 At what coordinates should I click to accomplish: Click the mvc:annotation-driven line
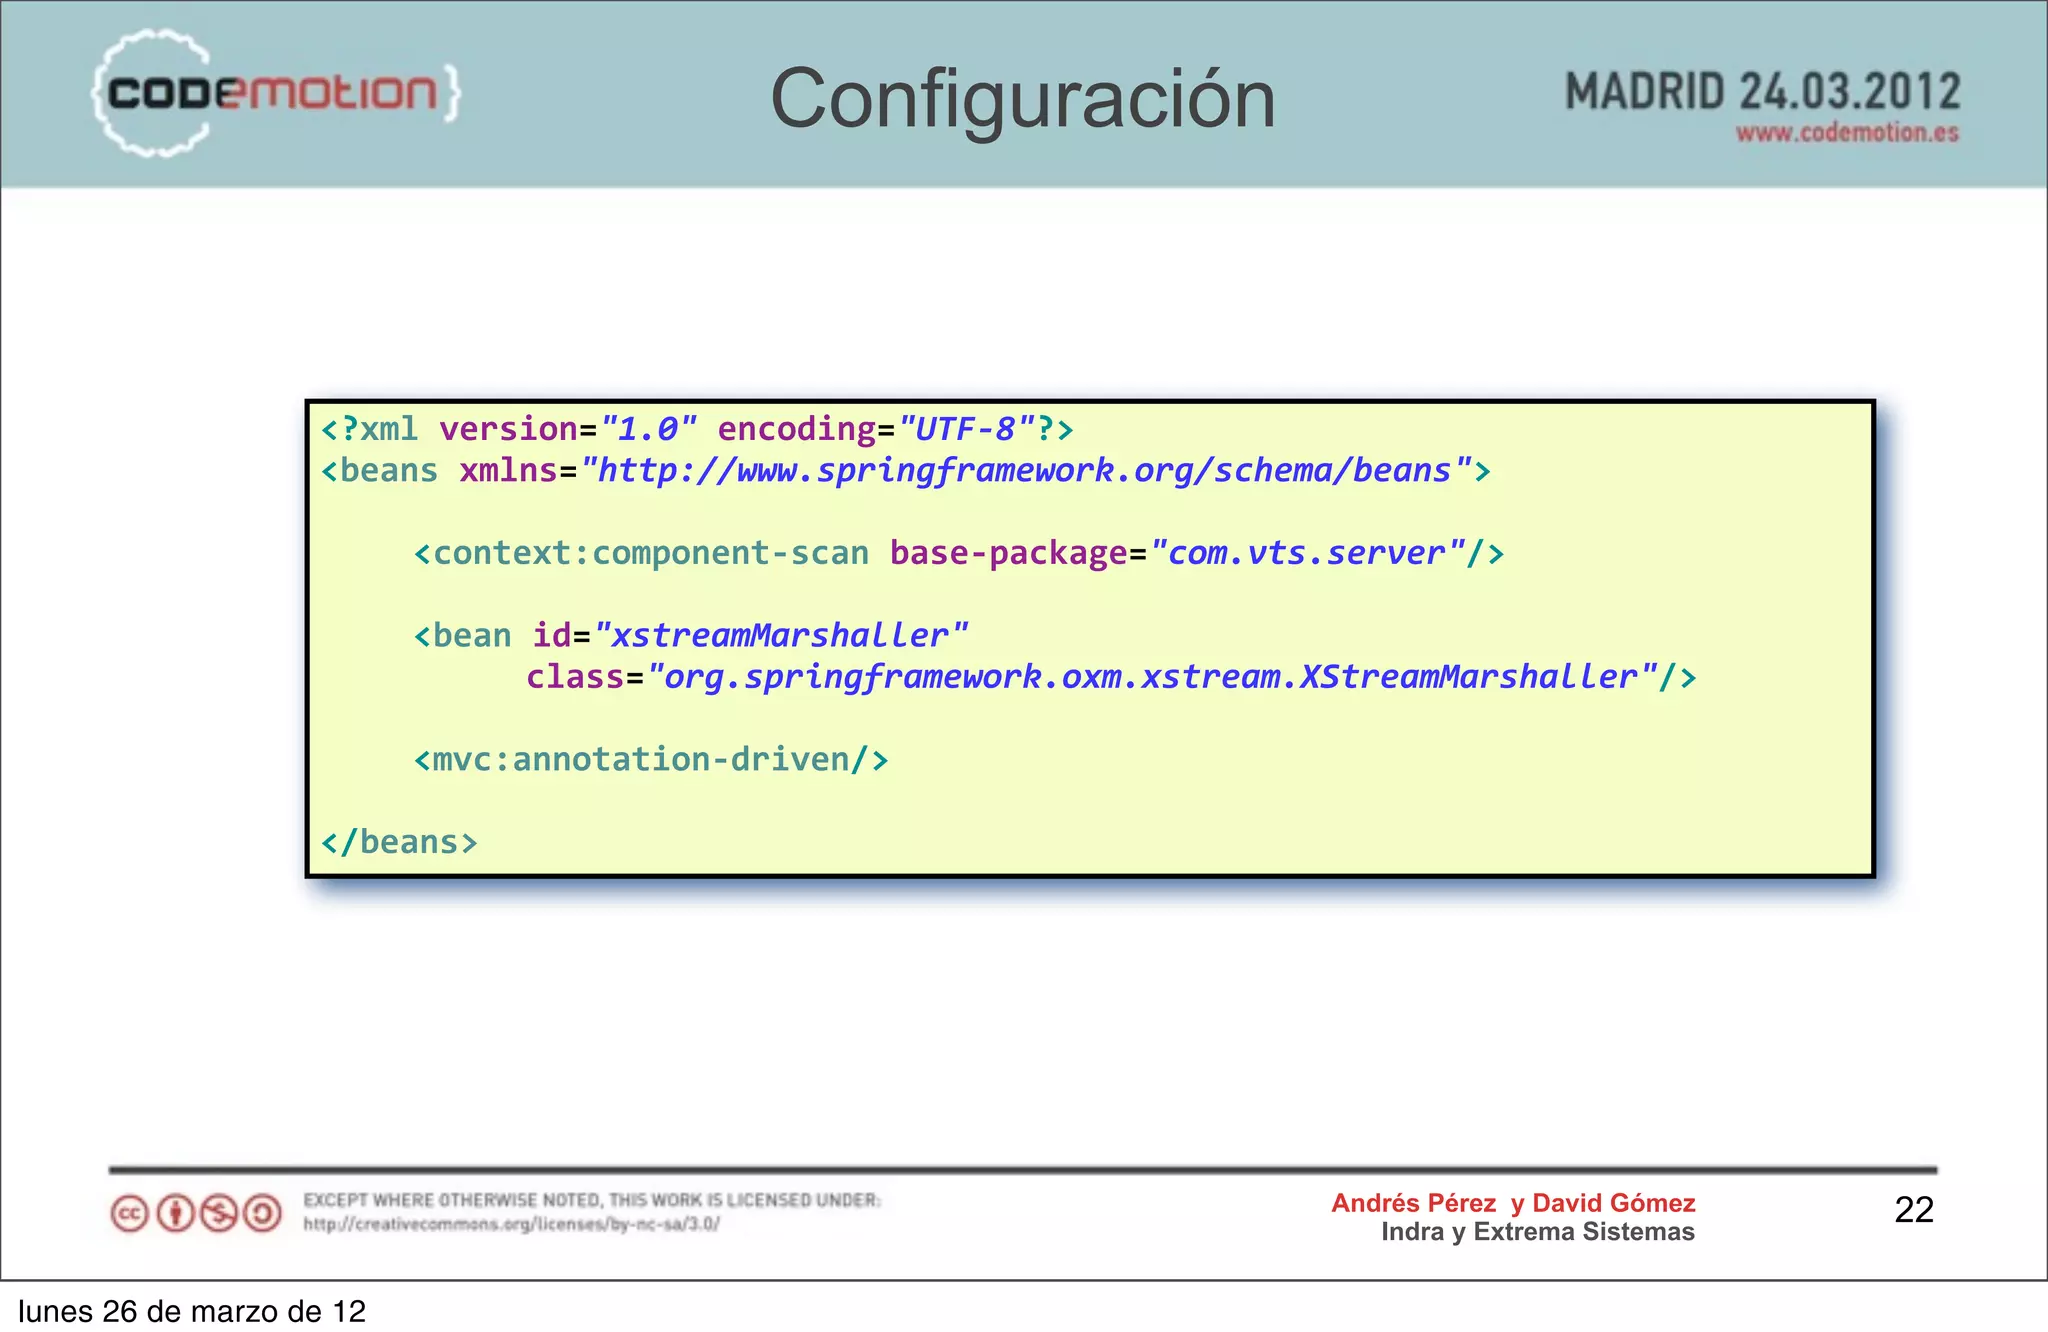coord(651,760)
